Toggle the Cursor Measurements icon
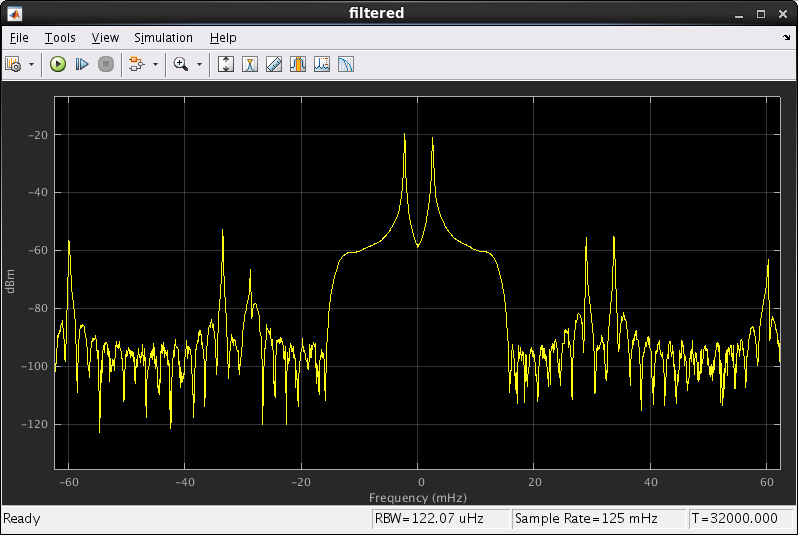The height and width of the screenshot is (535, 798). click(250, 64)
